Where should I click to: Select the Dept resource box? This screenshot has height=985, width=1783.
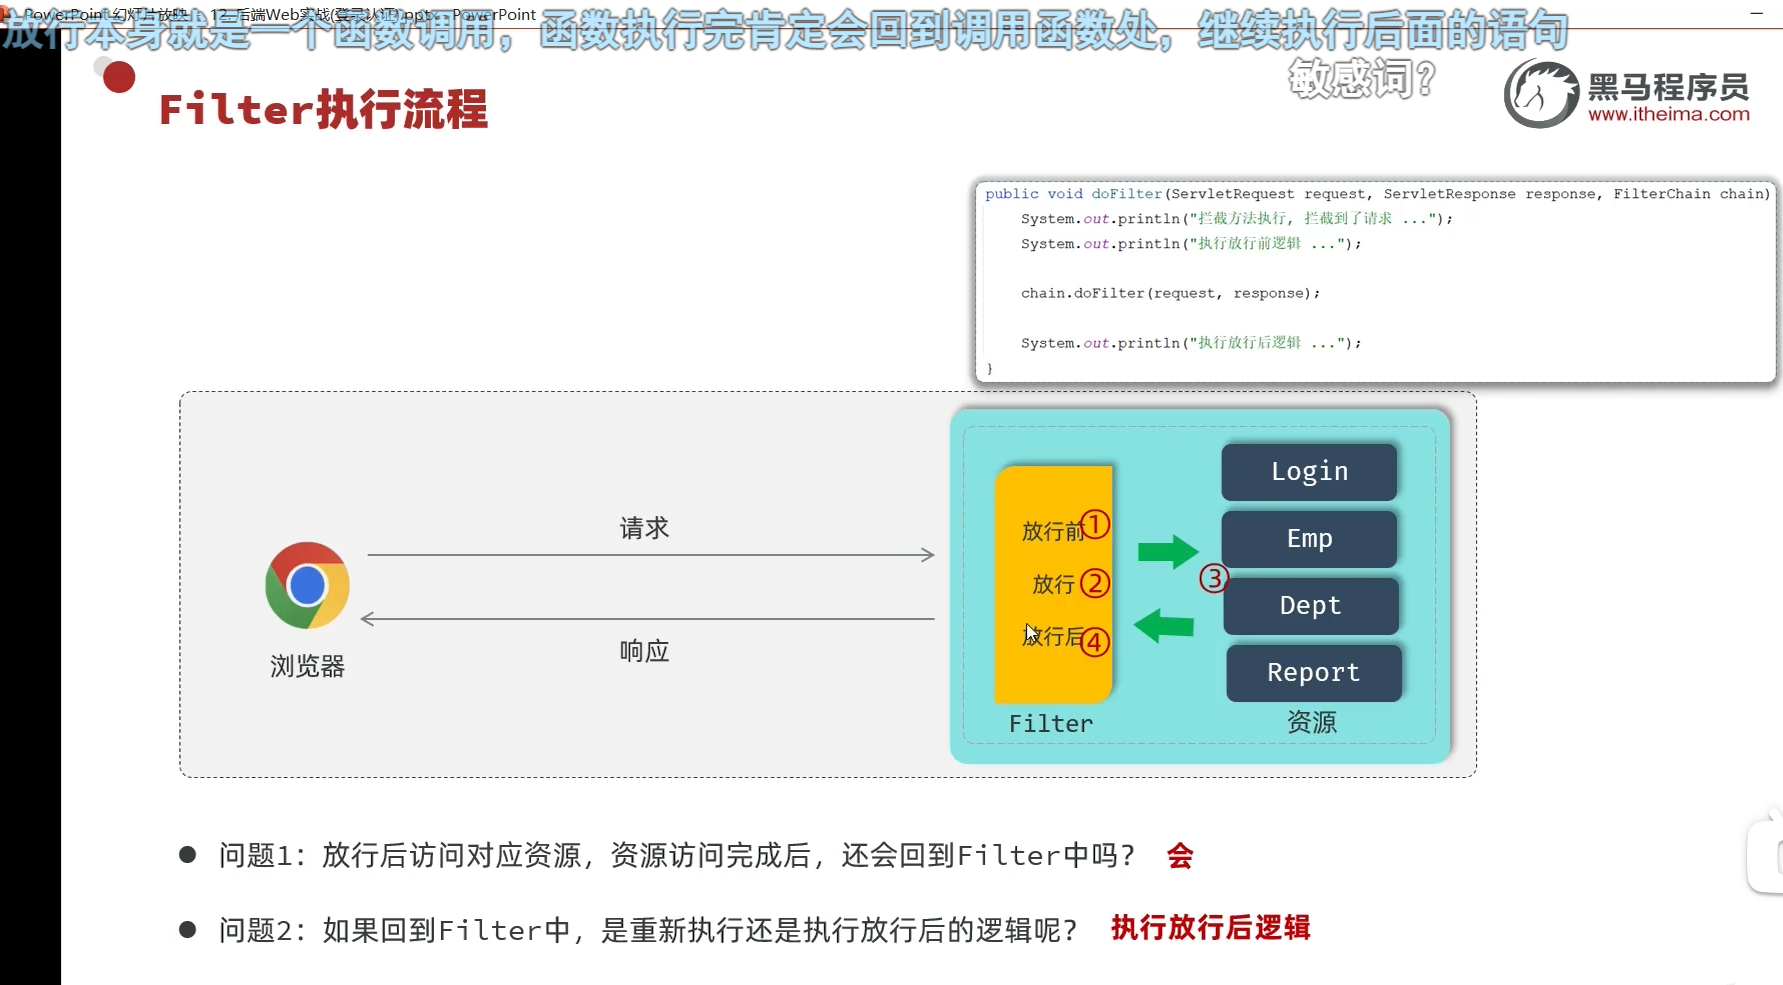tap(1310, 606)
